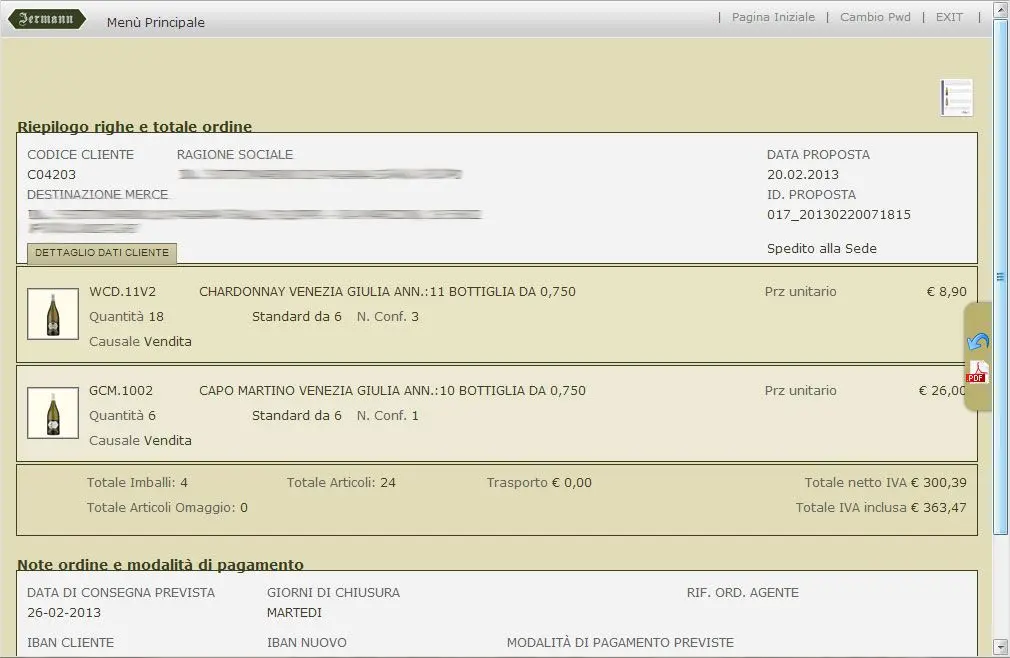
Task: Click the RIF. ORD. AGENTE label
Action: coord(743,593)
